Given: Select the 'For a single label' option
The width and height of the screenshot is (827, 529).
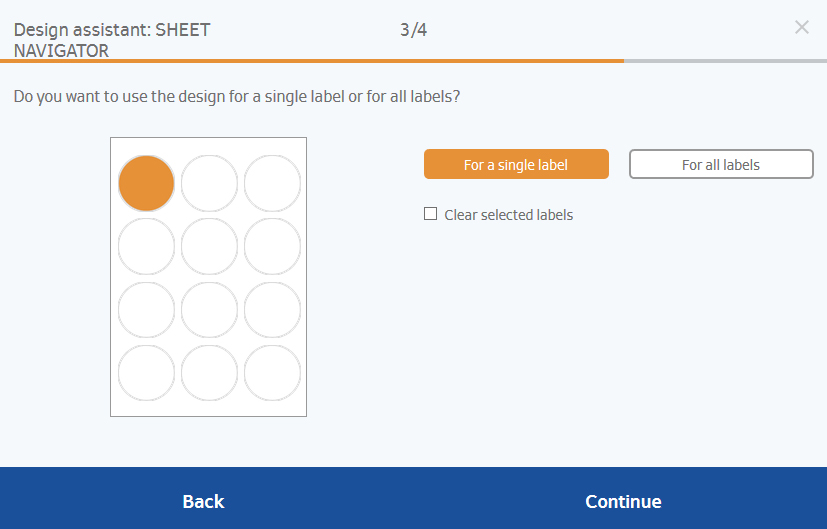Looking at the screenshot, I should pos(516,165).
